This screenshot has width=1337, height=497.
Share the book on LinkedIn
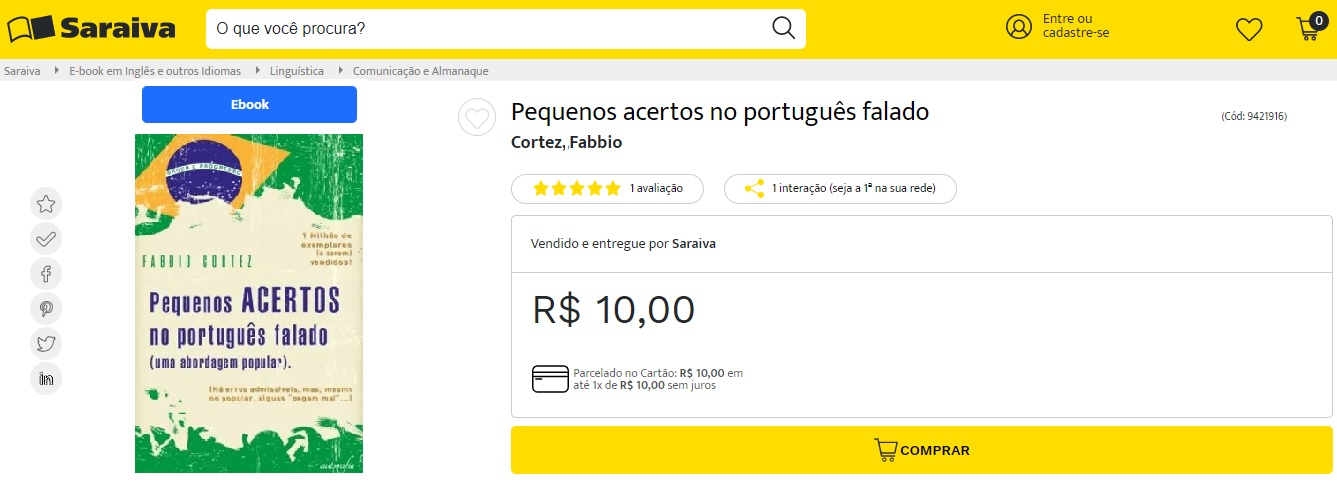[x=46, y=378]
